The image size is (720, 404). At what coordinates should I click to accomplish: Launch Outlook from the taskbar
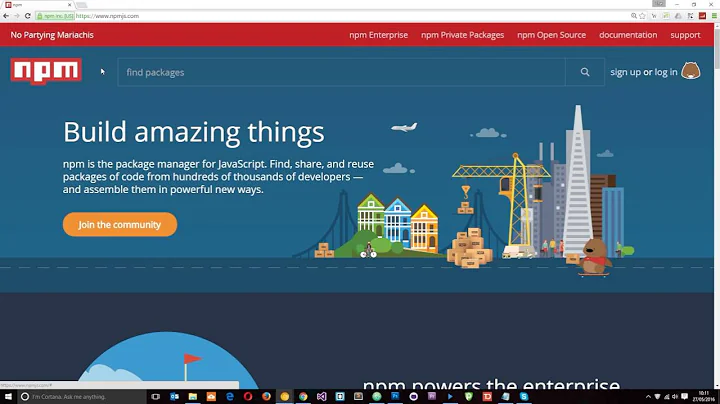[174, 397]
